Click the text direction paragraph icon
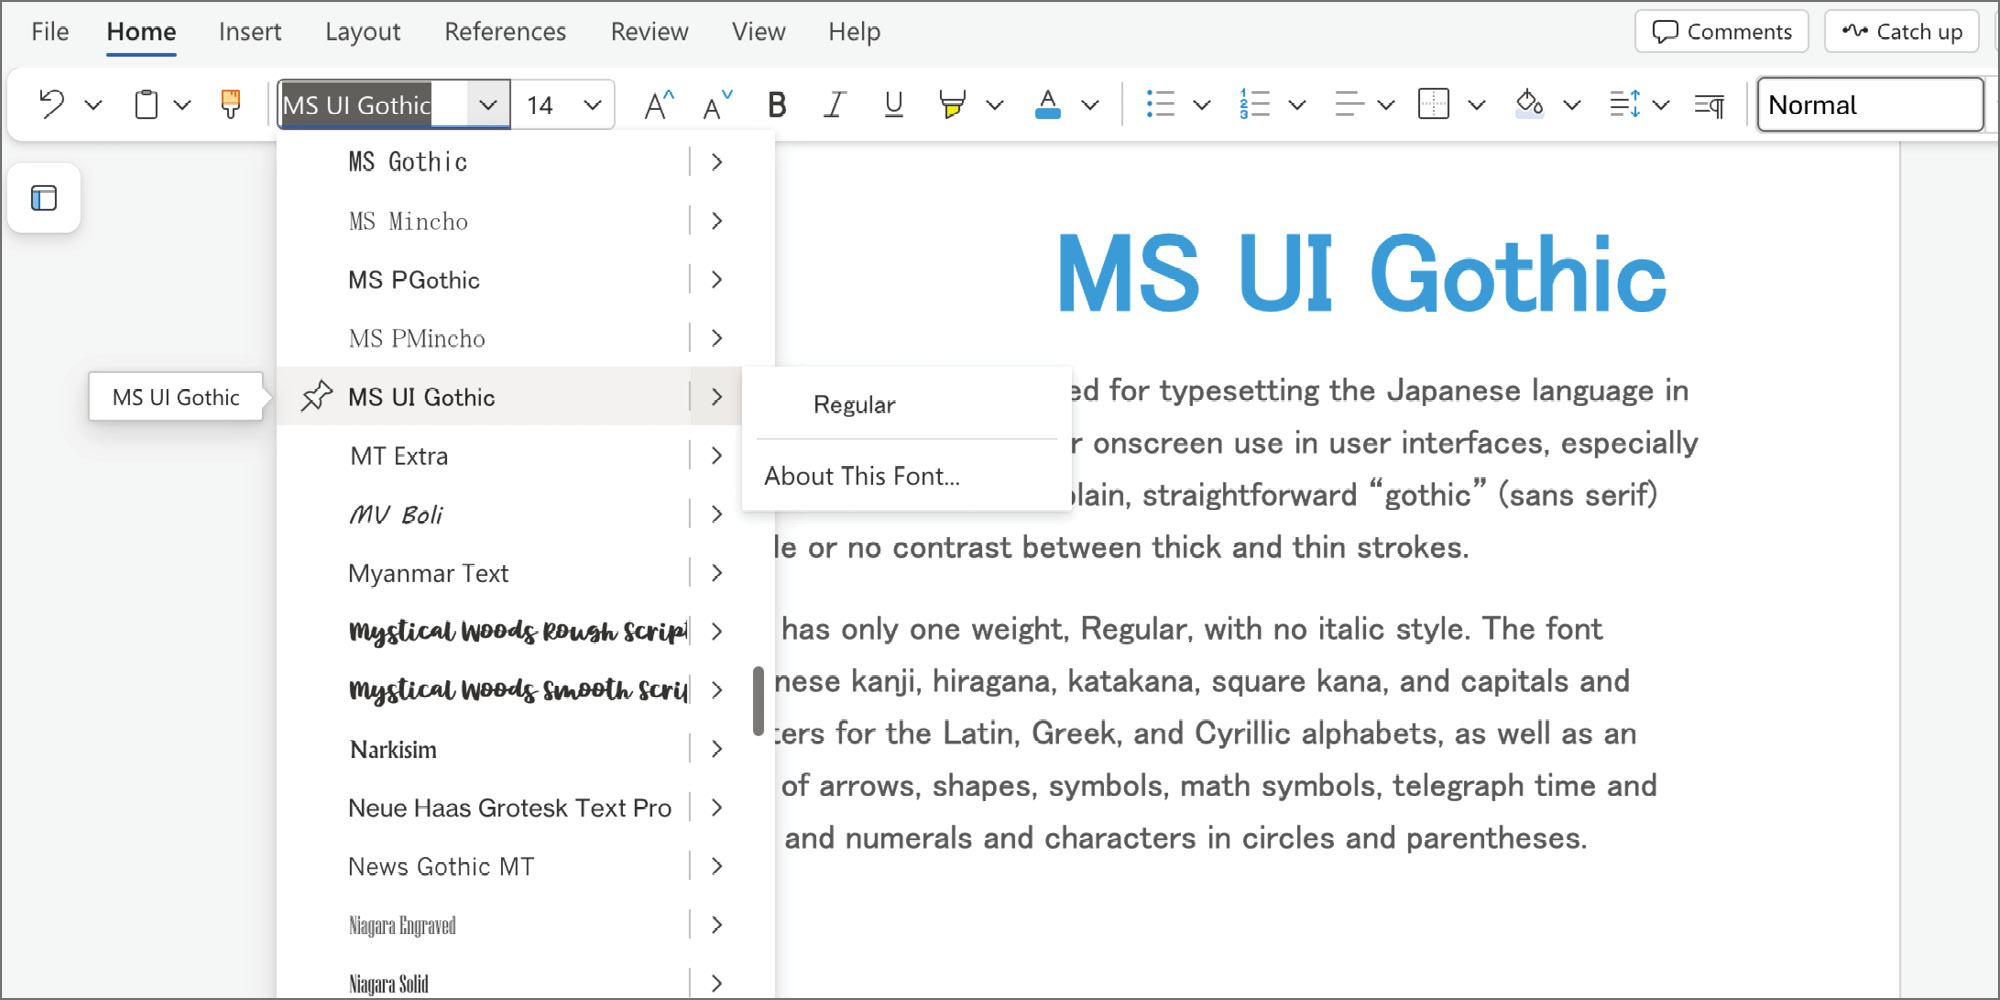This screenshot has width=2000, height=1000. [x=1709, y=104]
